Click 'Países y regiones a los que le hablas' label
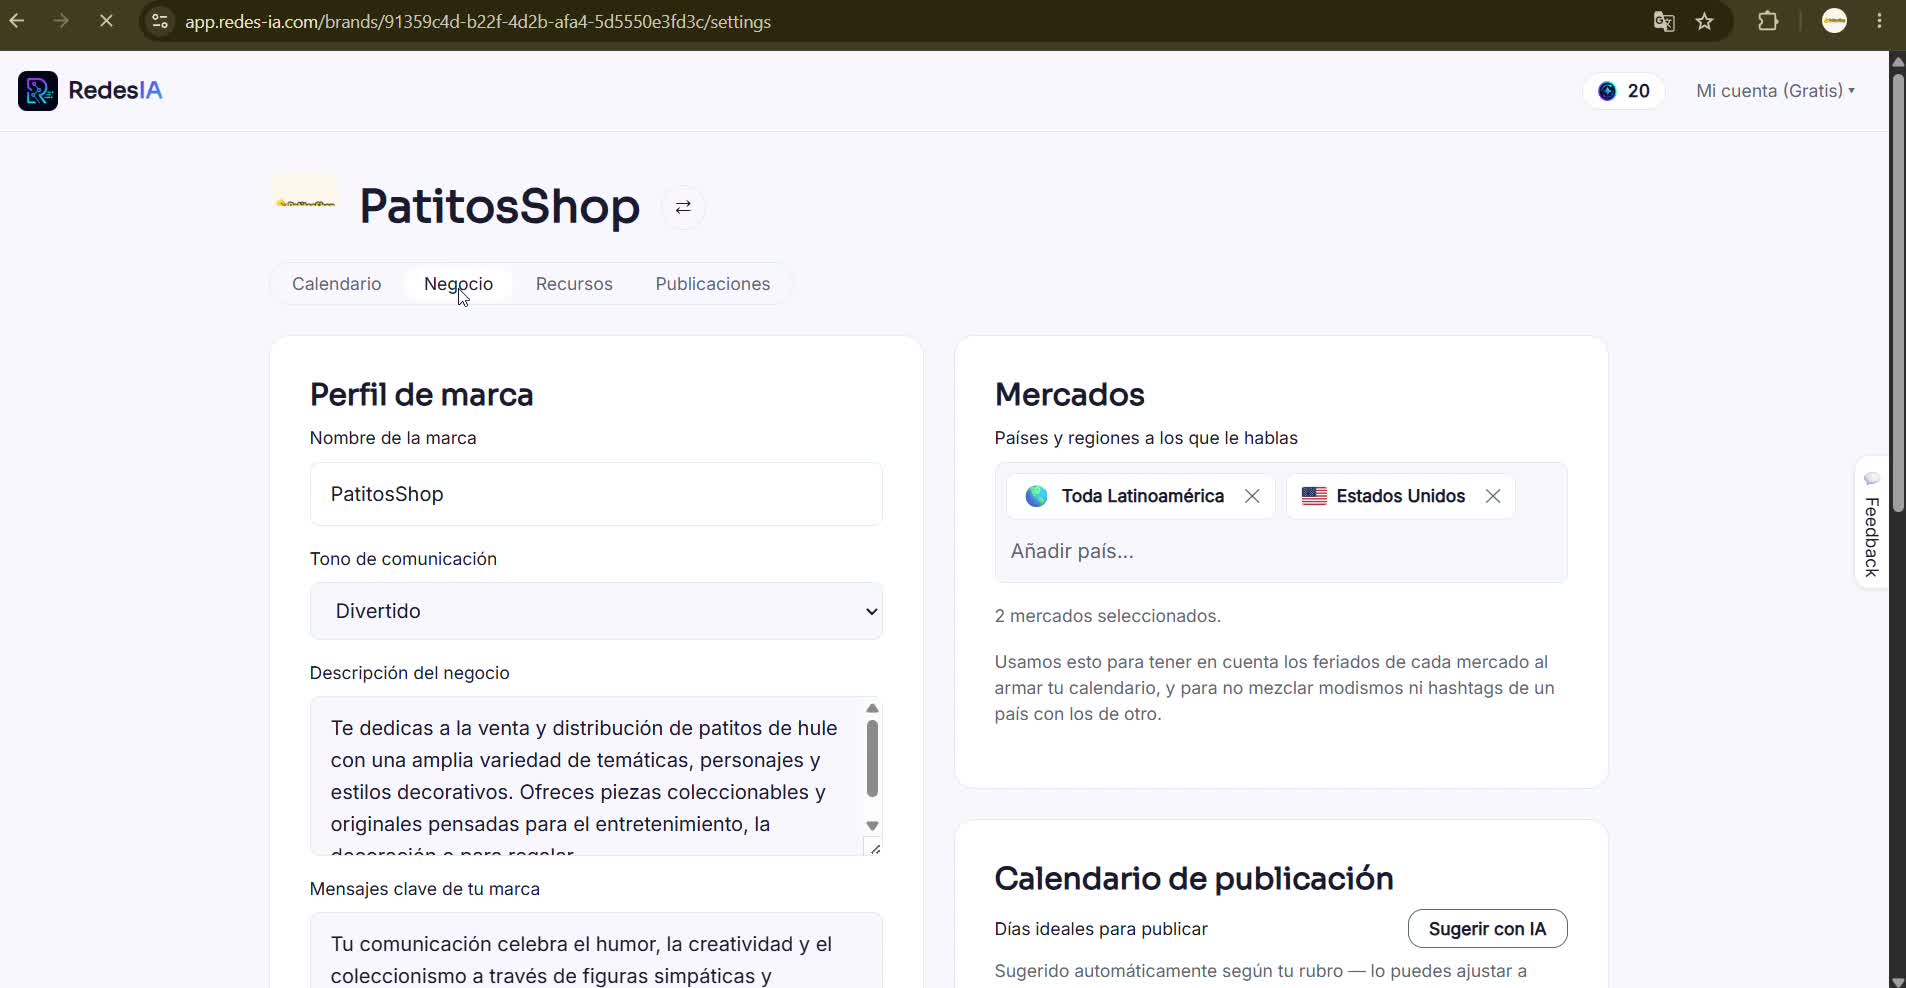Screen dimensions: 1906x988 coord(1146,438)
